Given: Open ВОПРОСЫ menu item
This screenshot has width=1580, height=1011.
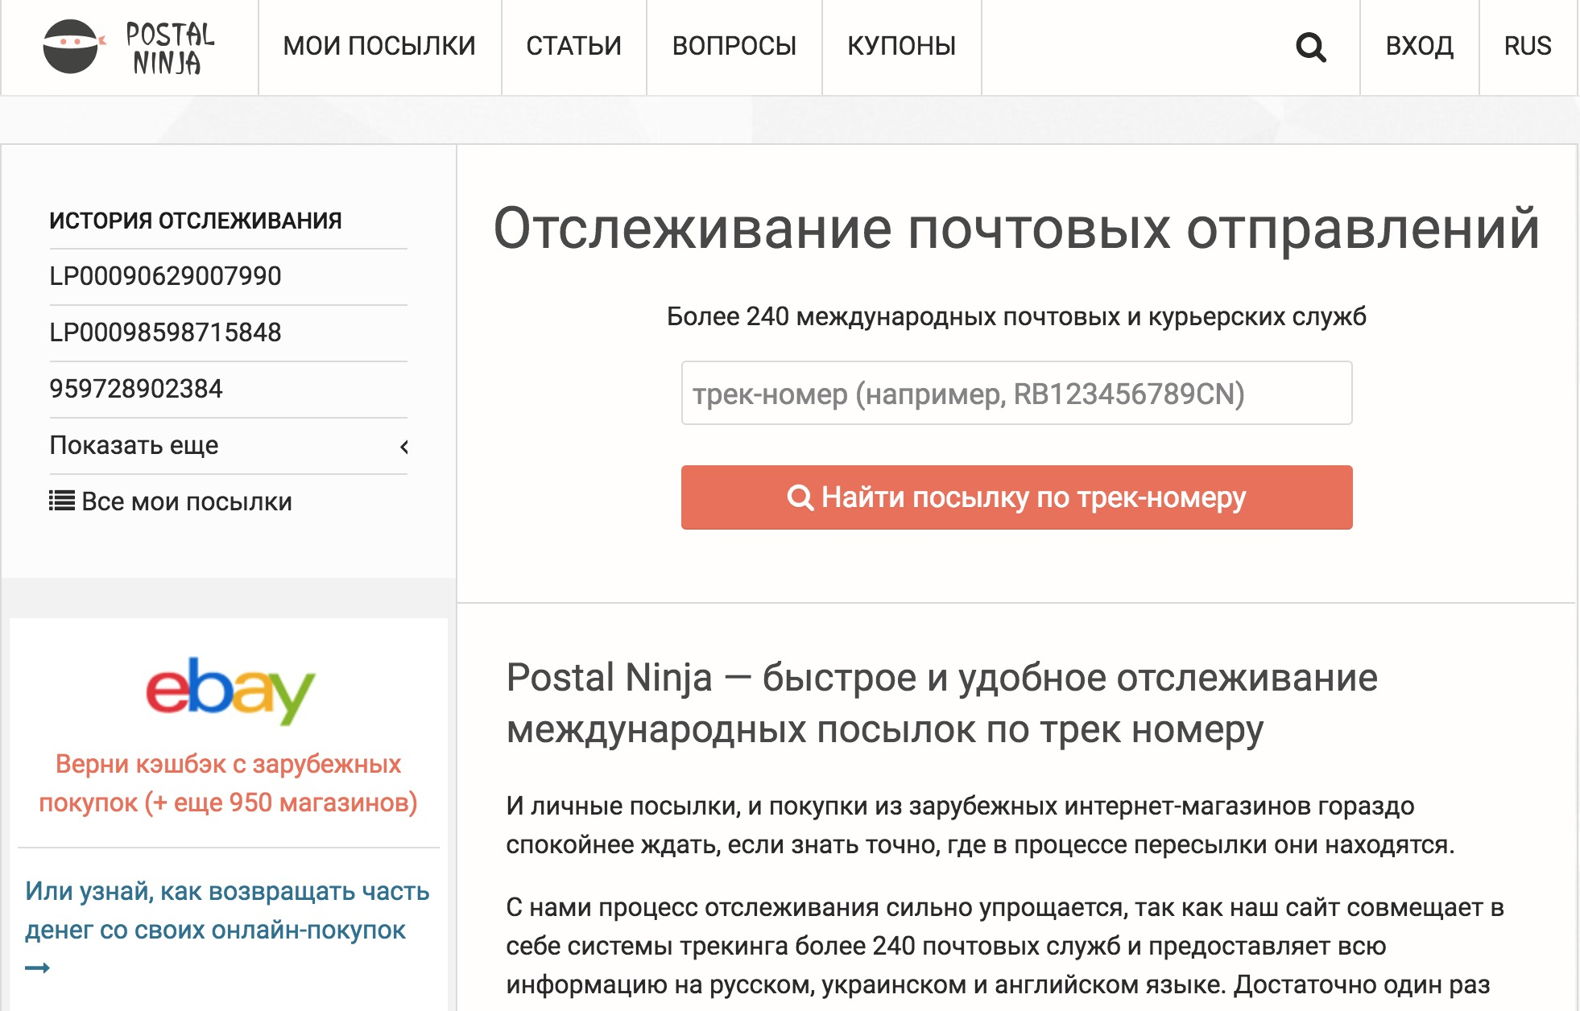Looking at the screenshot, I should tap(734, 46).
